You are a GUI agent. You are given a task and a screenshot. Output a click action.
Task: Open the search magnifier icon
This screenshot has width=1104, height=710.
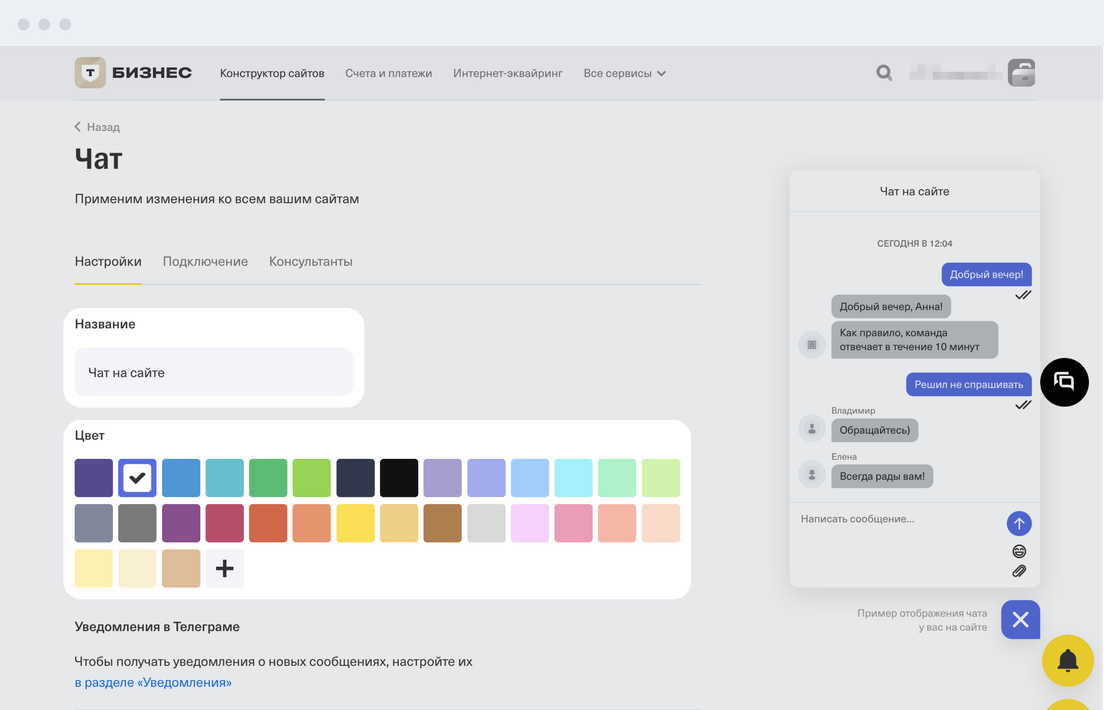(884, 73)
